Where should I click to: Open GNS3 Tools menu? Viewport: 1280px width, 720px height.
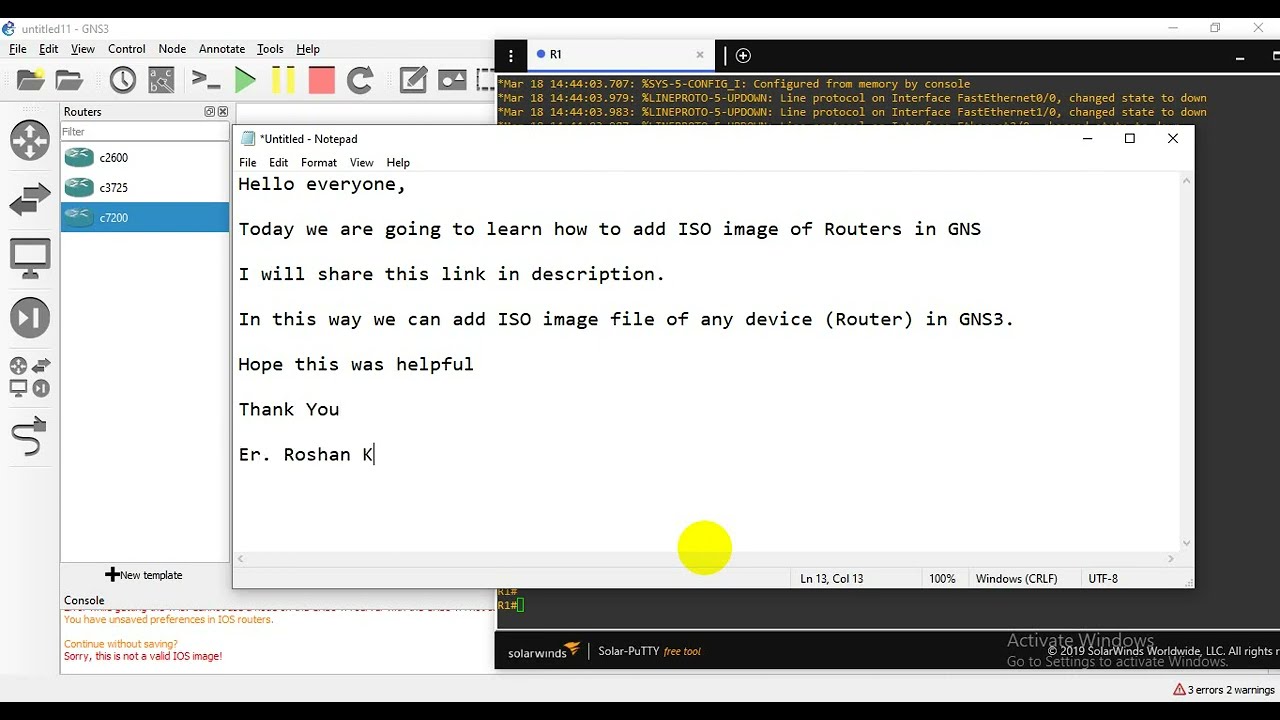(270, 49)
